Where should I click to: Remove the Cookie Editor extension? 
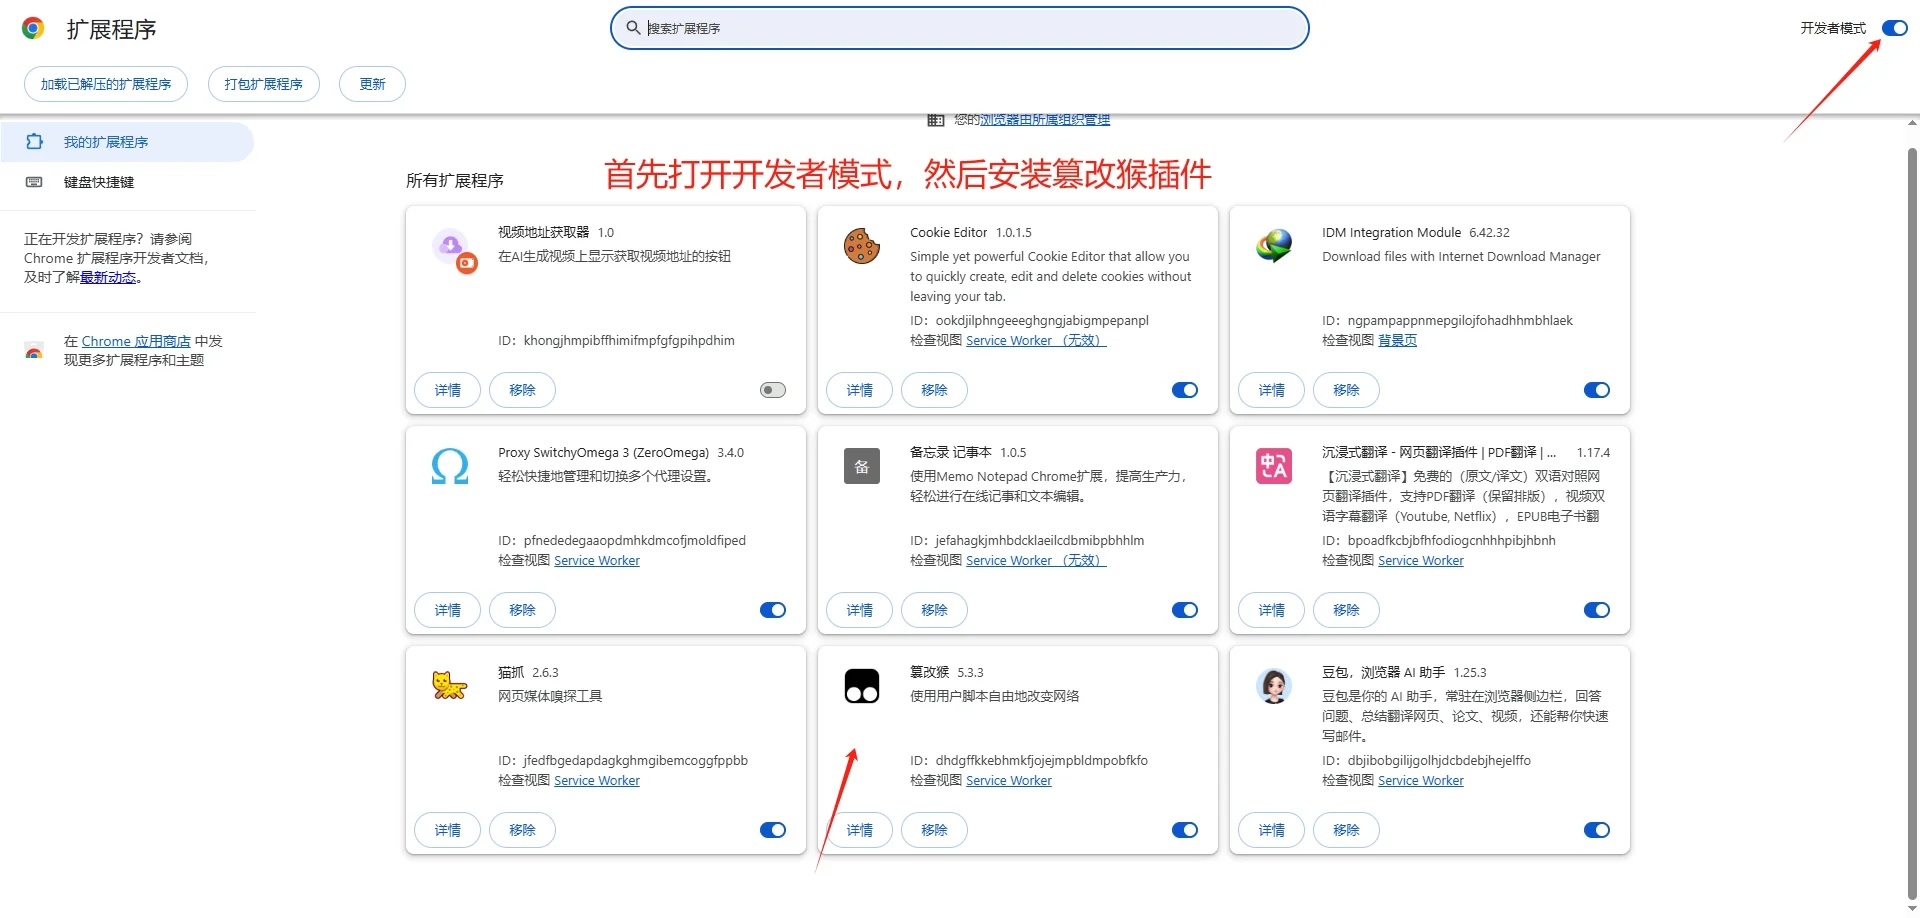(934, 390)
